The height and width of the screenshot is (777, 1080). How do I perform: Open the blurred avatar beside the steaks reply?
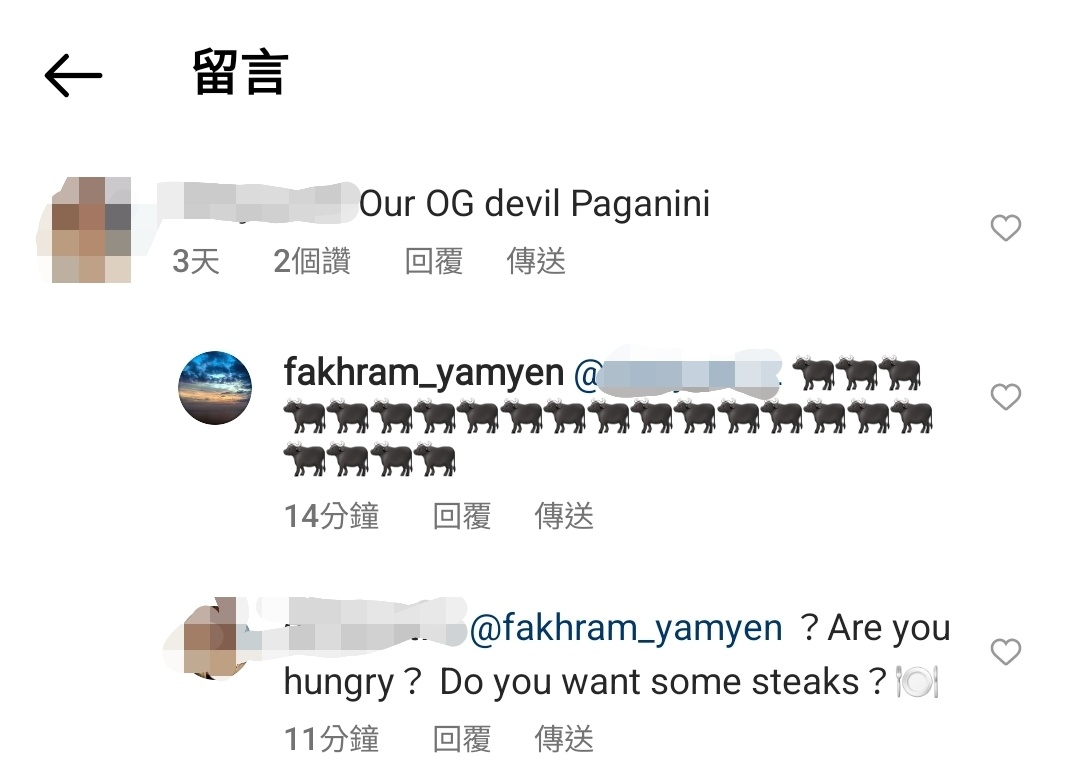207,638
